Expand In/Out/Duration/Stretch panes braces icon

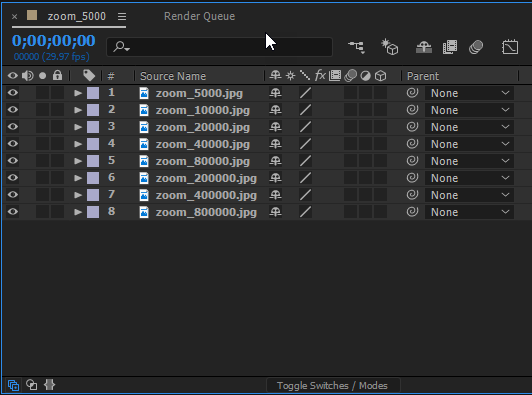[50, 385]
